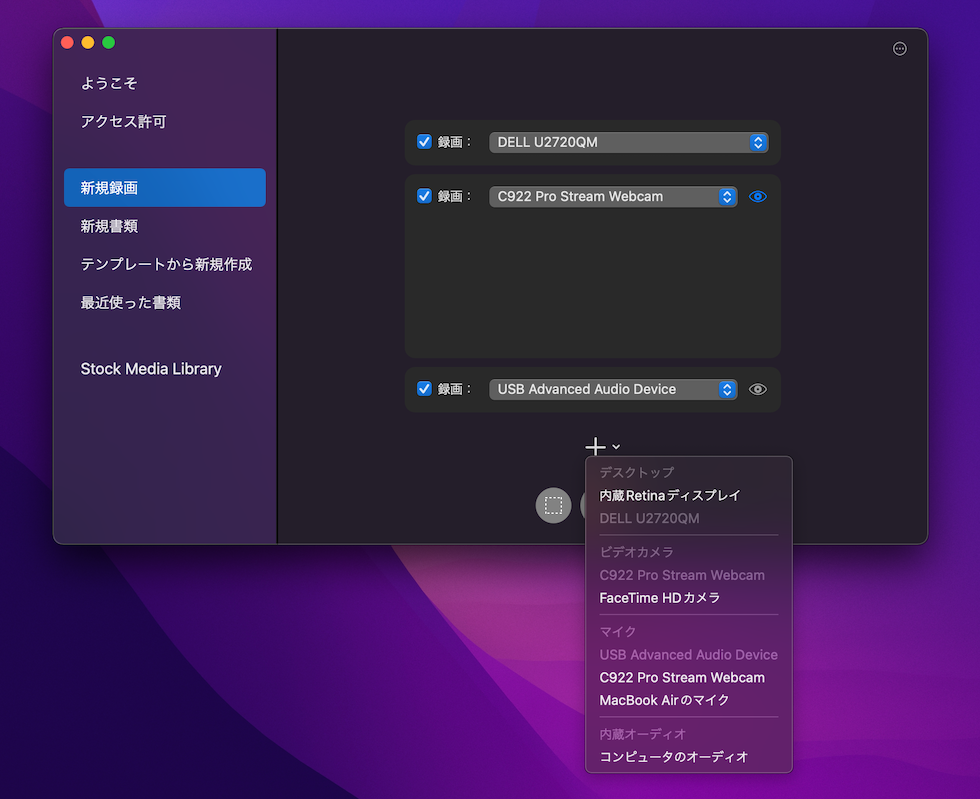Toggle visibility of the C922 Pro Stream Webcam preview
The width and height of the screenshot is (980, 799).
click(x=757, y=196)
